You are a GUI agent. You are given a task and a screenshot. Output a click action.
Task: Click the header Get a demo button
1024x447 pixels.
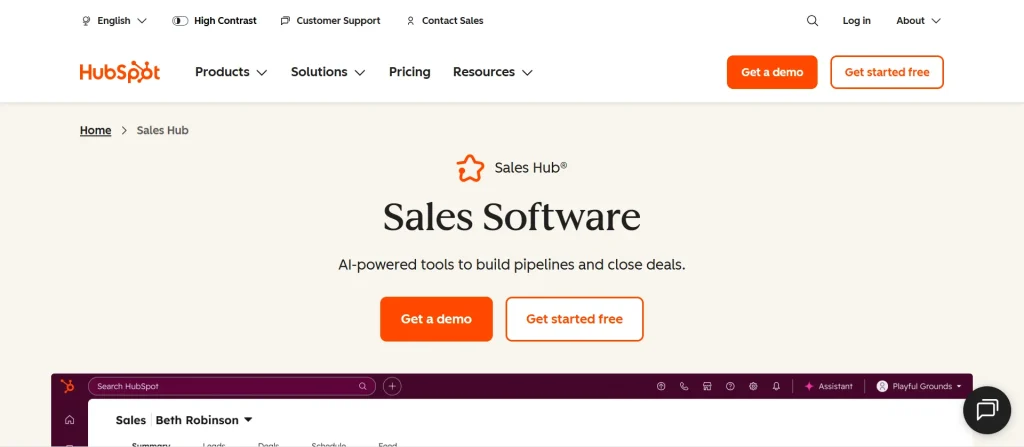[x=772, y=72]
